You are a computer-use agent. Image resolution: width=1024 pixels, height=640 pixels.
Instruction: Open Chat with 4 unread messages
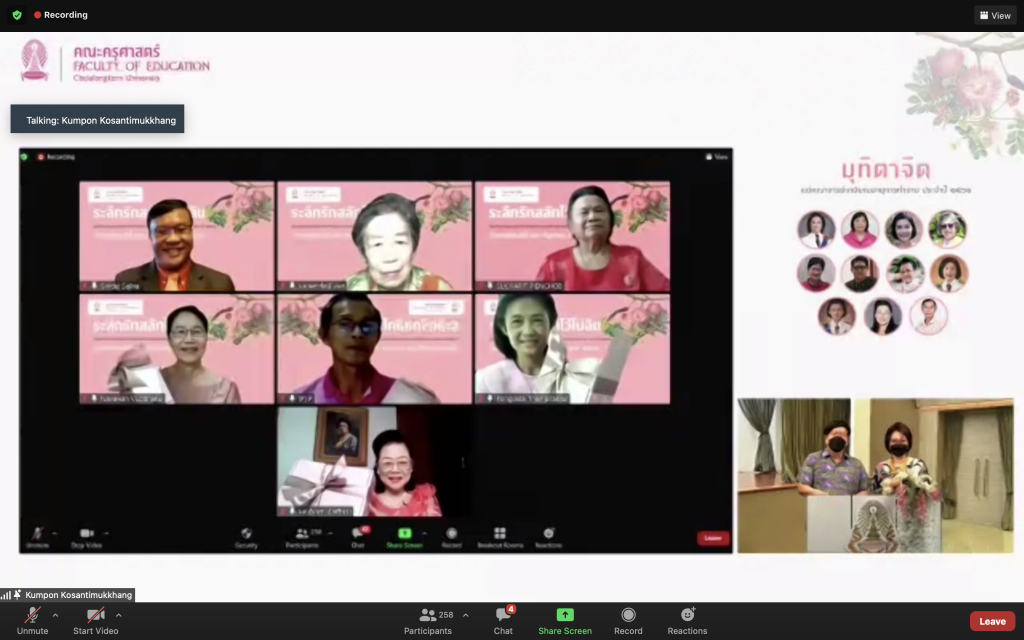(503, 620)
